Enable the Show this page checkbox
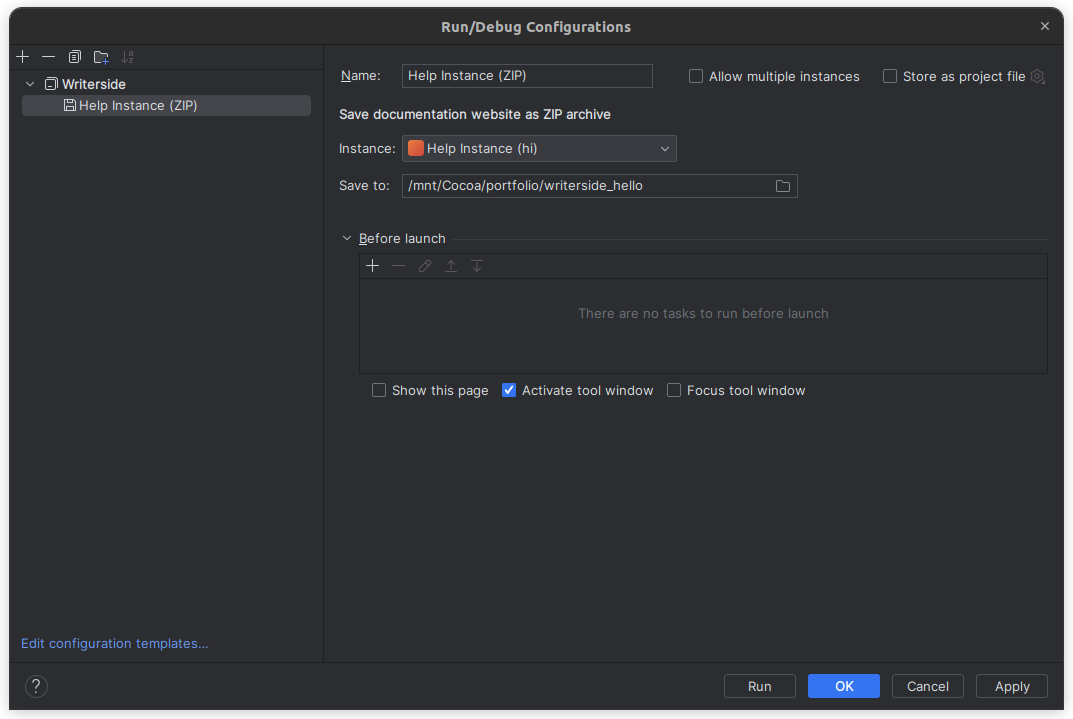This screenshot has width=1073, height=719. pos(379,391)
